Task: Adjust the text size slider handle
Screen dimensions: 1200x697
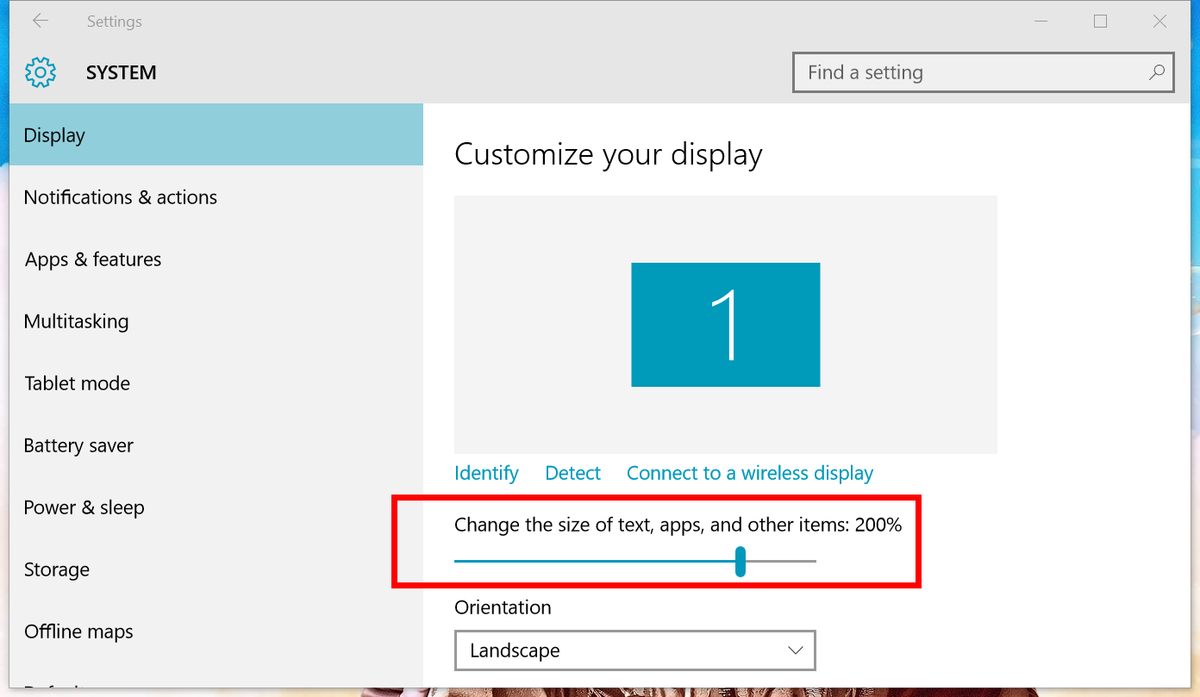Action: (740, 563)
